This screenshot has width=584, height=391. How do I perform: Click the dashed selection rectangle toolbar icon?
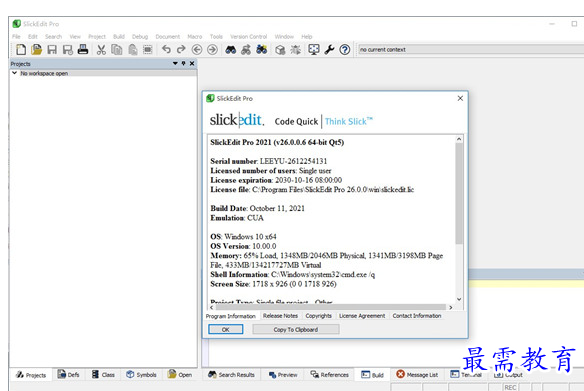pos(148,49)
